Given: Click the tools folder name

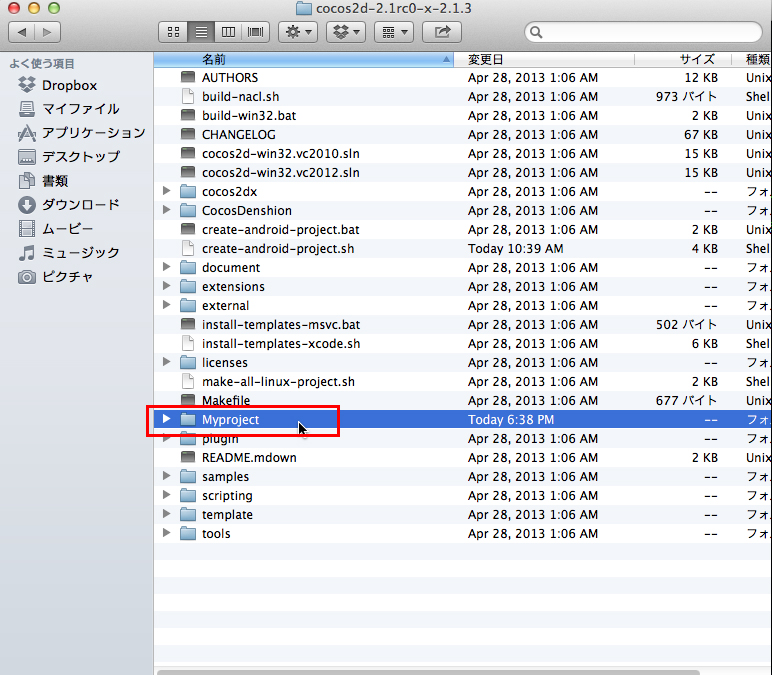Looking at the screenshot, I should 216,533.
